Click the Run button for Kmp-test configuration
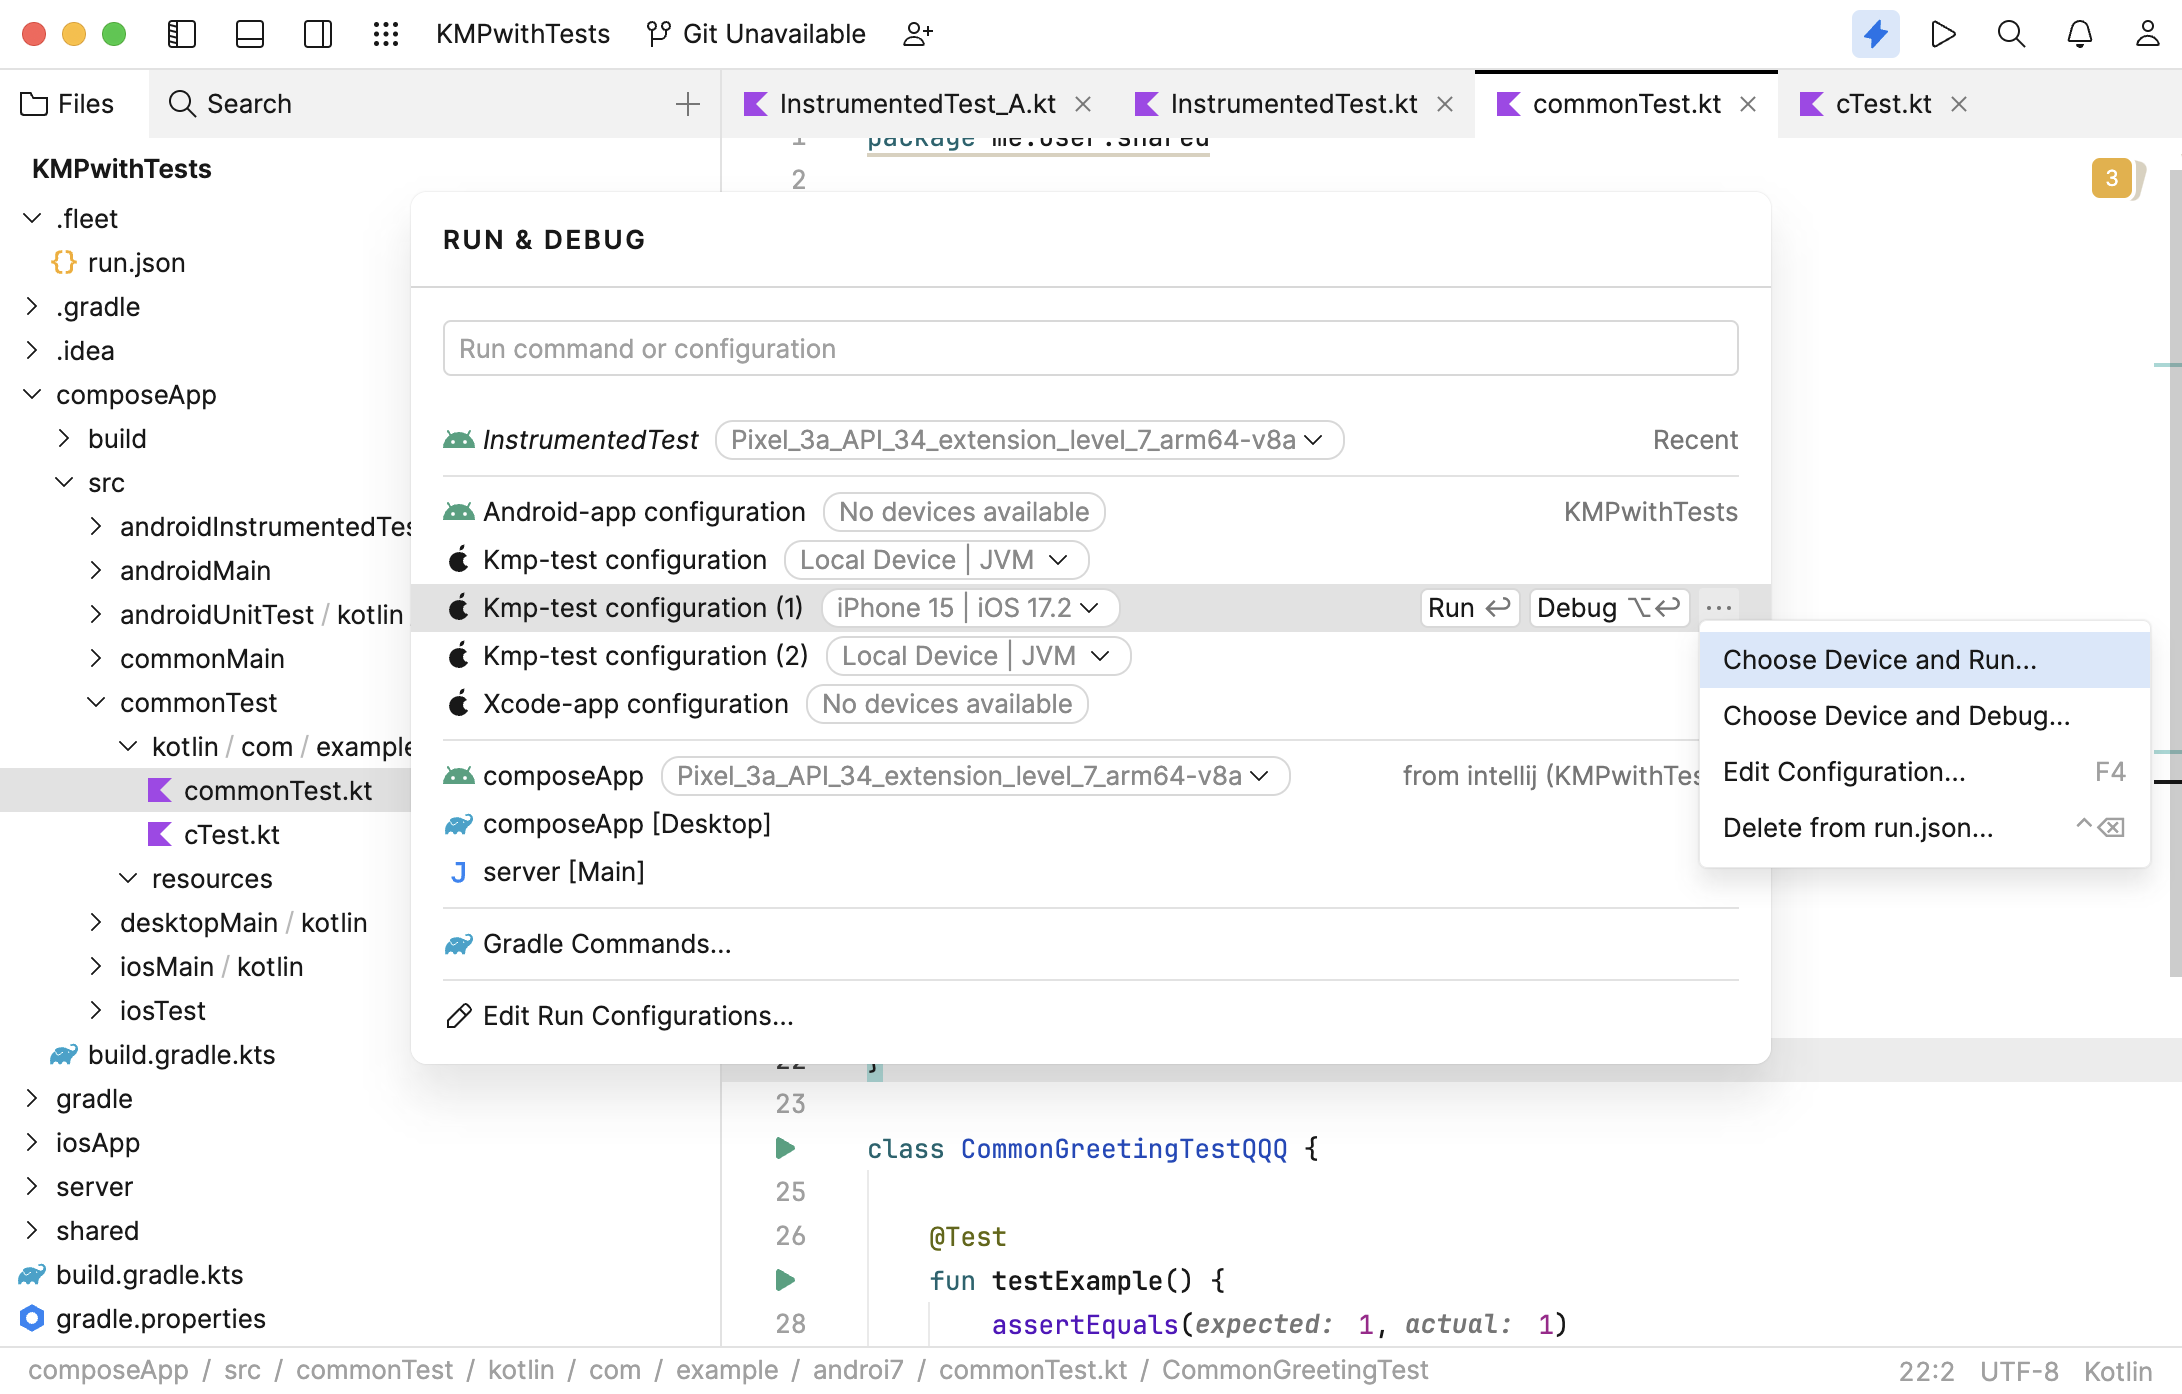Viewport: 2182px width, 1394px height. [x=1466, y=607]
